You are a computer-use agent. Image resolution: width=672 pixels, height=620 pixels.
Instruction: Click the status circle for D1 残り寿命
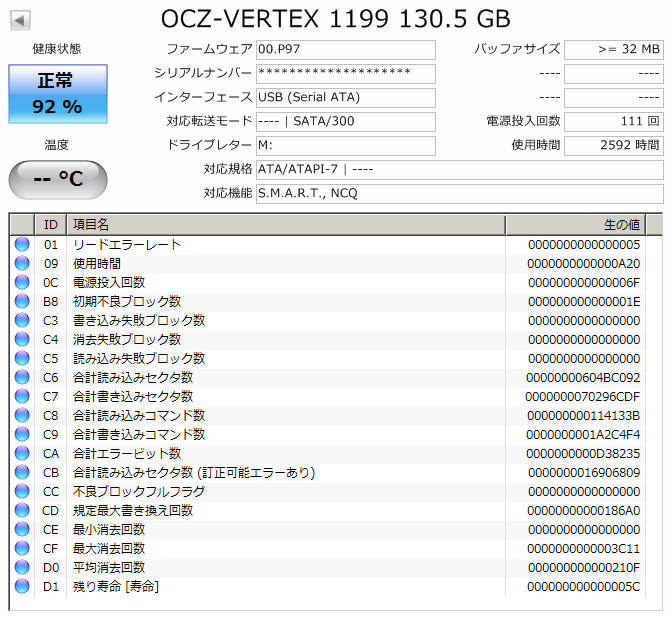tap(22, 586)
